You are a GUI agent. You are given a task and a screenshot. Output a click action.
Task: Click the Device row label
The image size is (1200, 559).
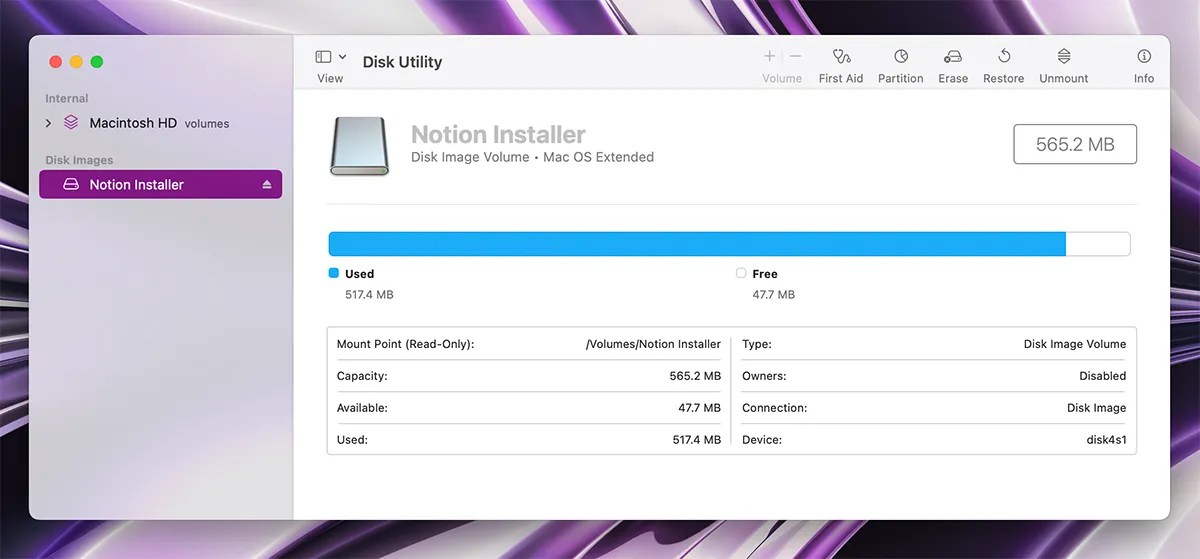pos(762,440)
